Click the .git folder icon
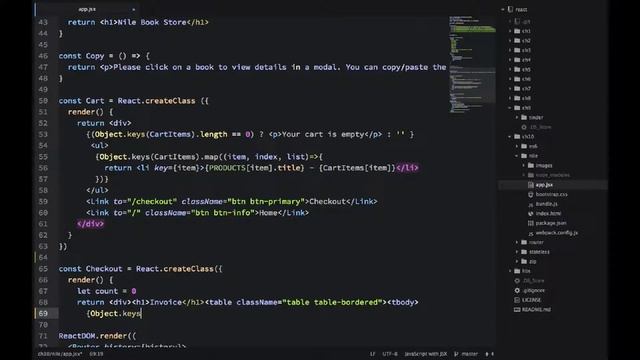The image size is (640, 360). [x=517, y=21]
